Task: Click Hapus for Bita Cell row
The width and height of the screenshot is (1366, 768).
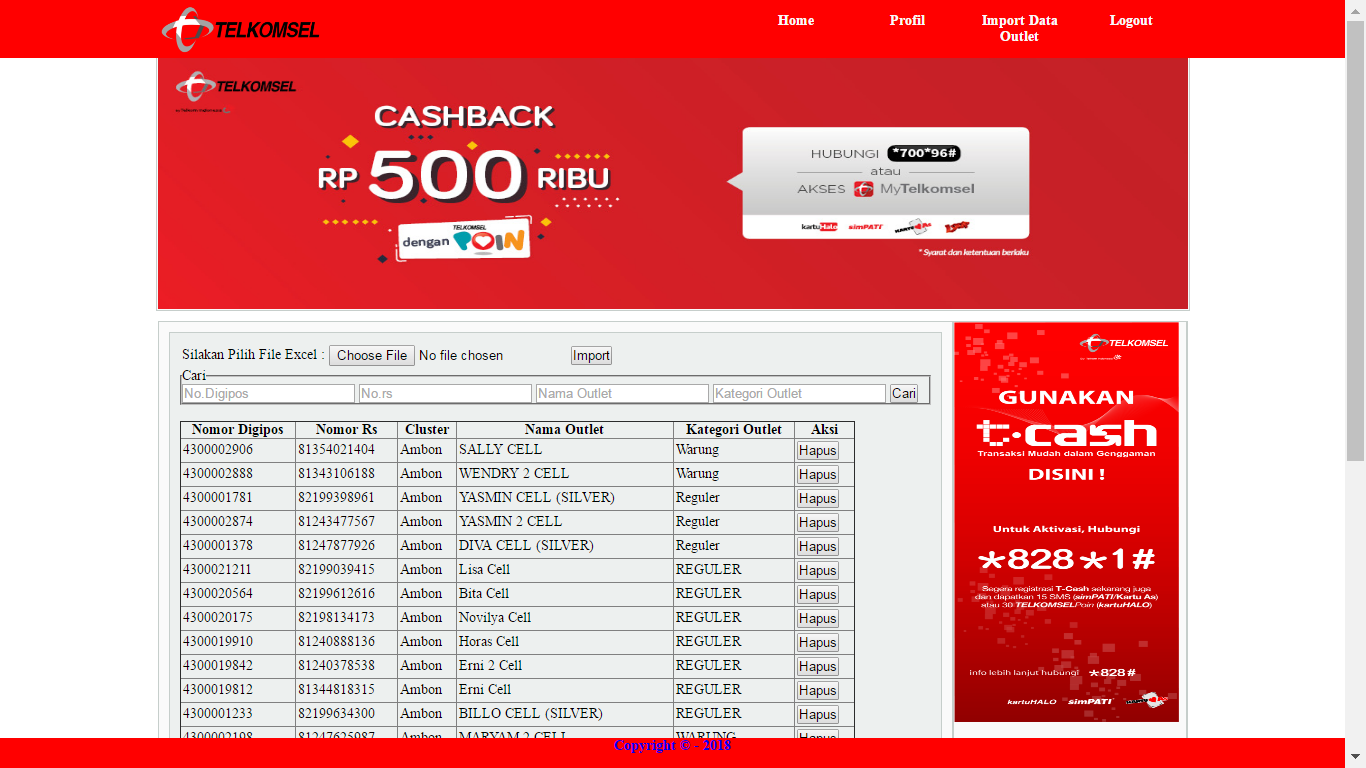Action: coord(817,595)
